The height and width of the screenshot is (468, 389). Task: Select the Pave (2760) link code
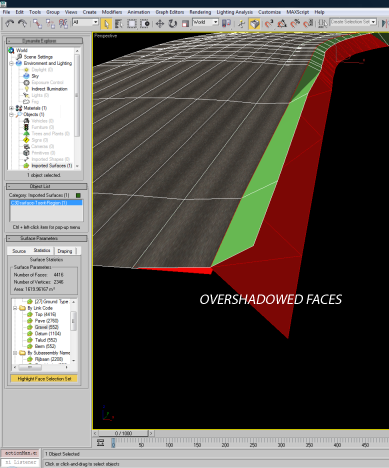pos(46,321)
